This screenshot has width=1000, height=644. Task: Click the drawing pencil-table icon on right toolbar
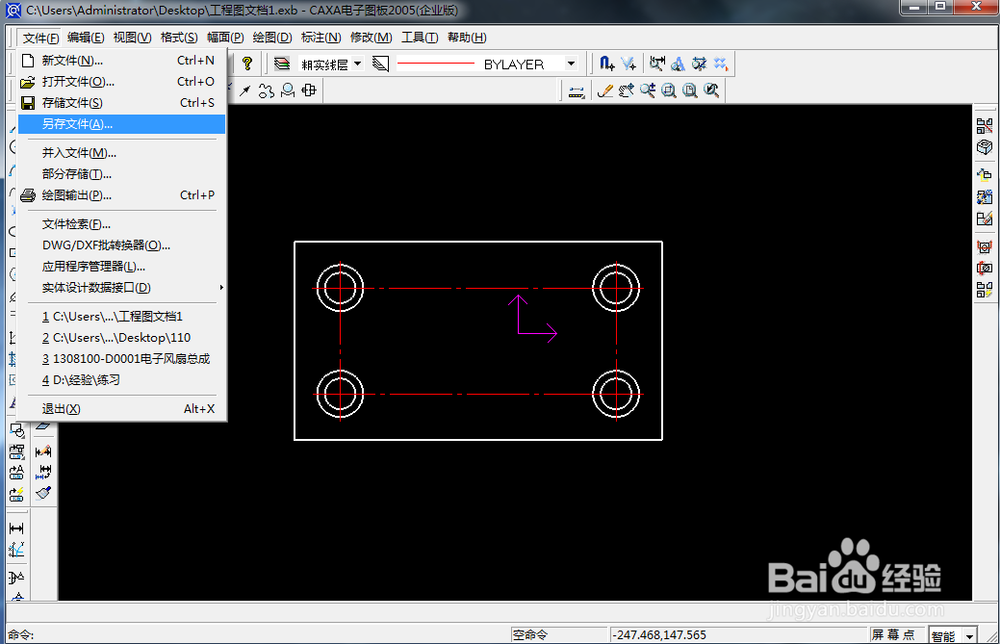tap(984, 219)
